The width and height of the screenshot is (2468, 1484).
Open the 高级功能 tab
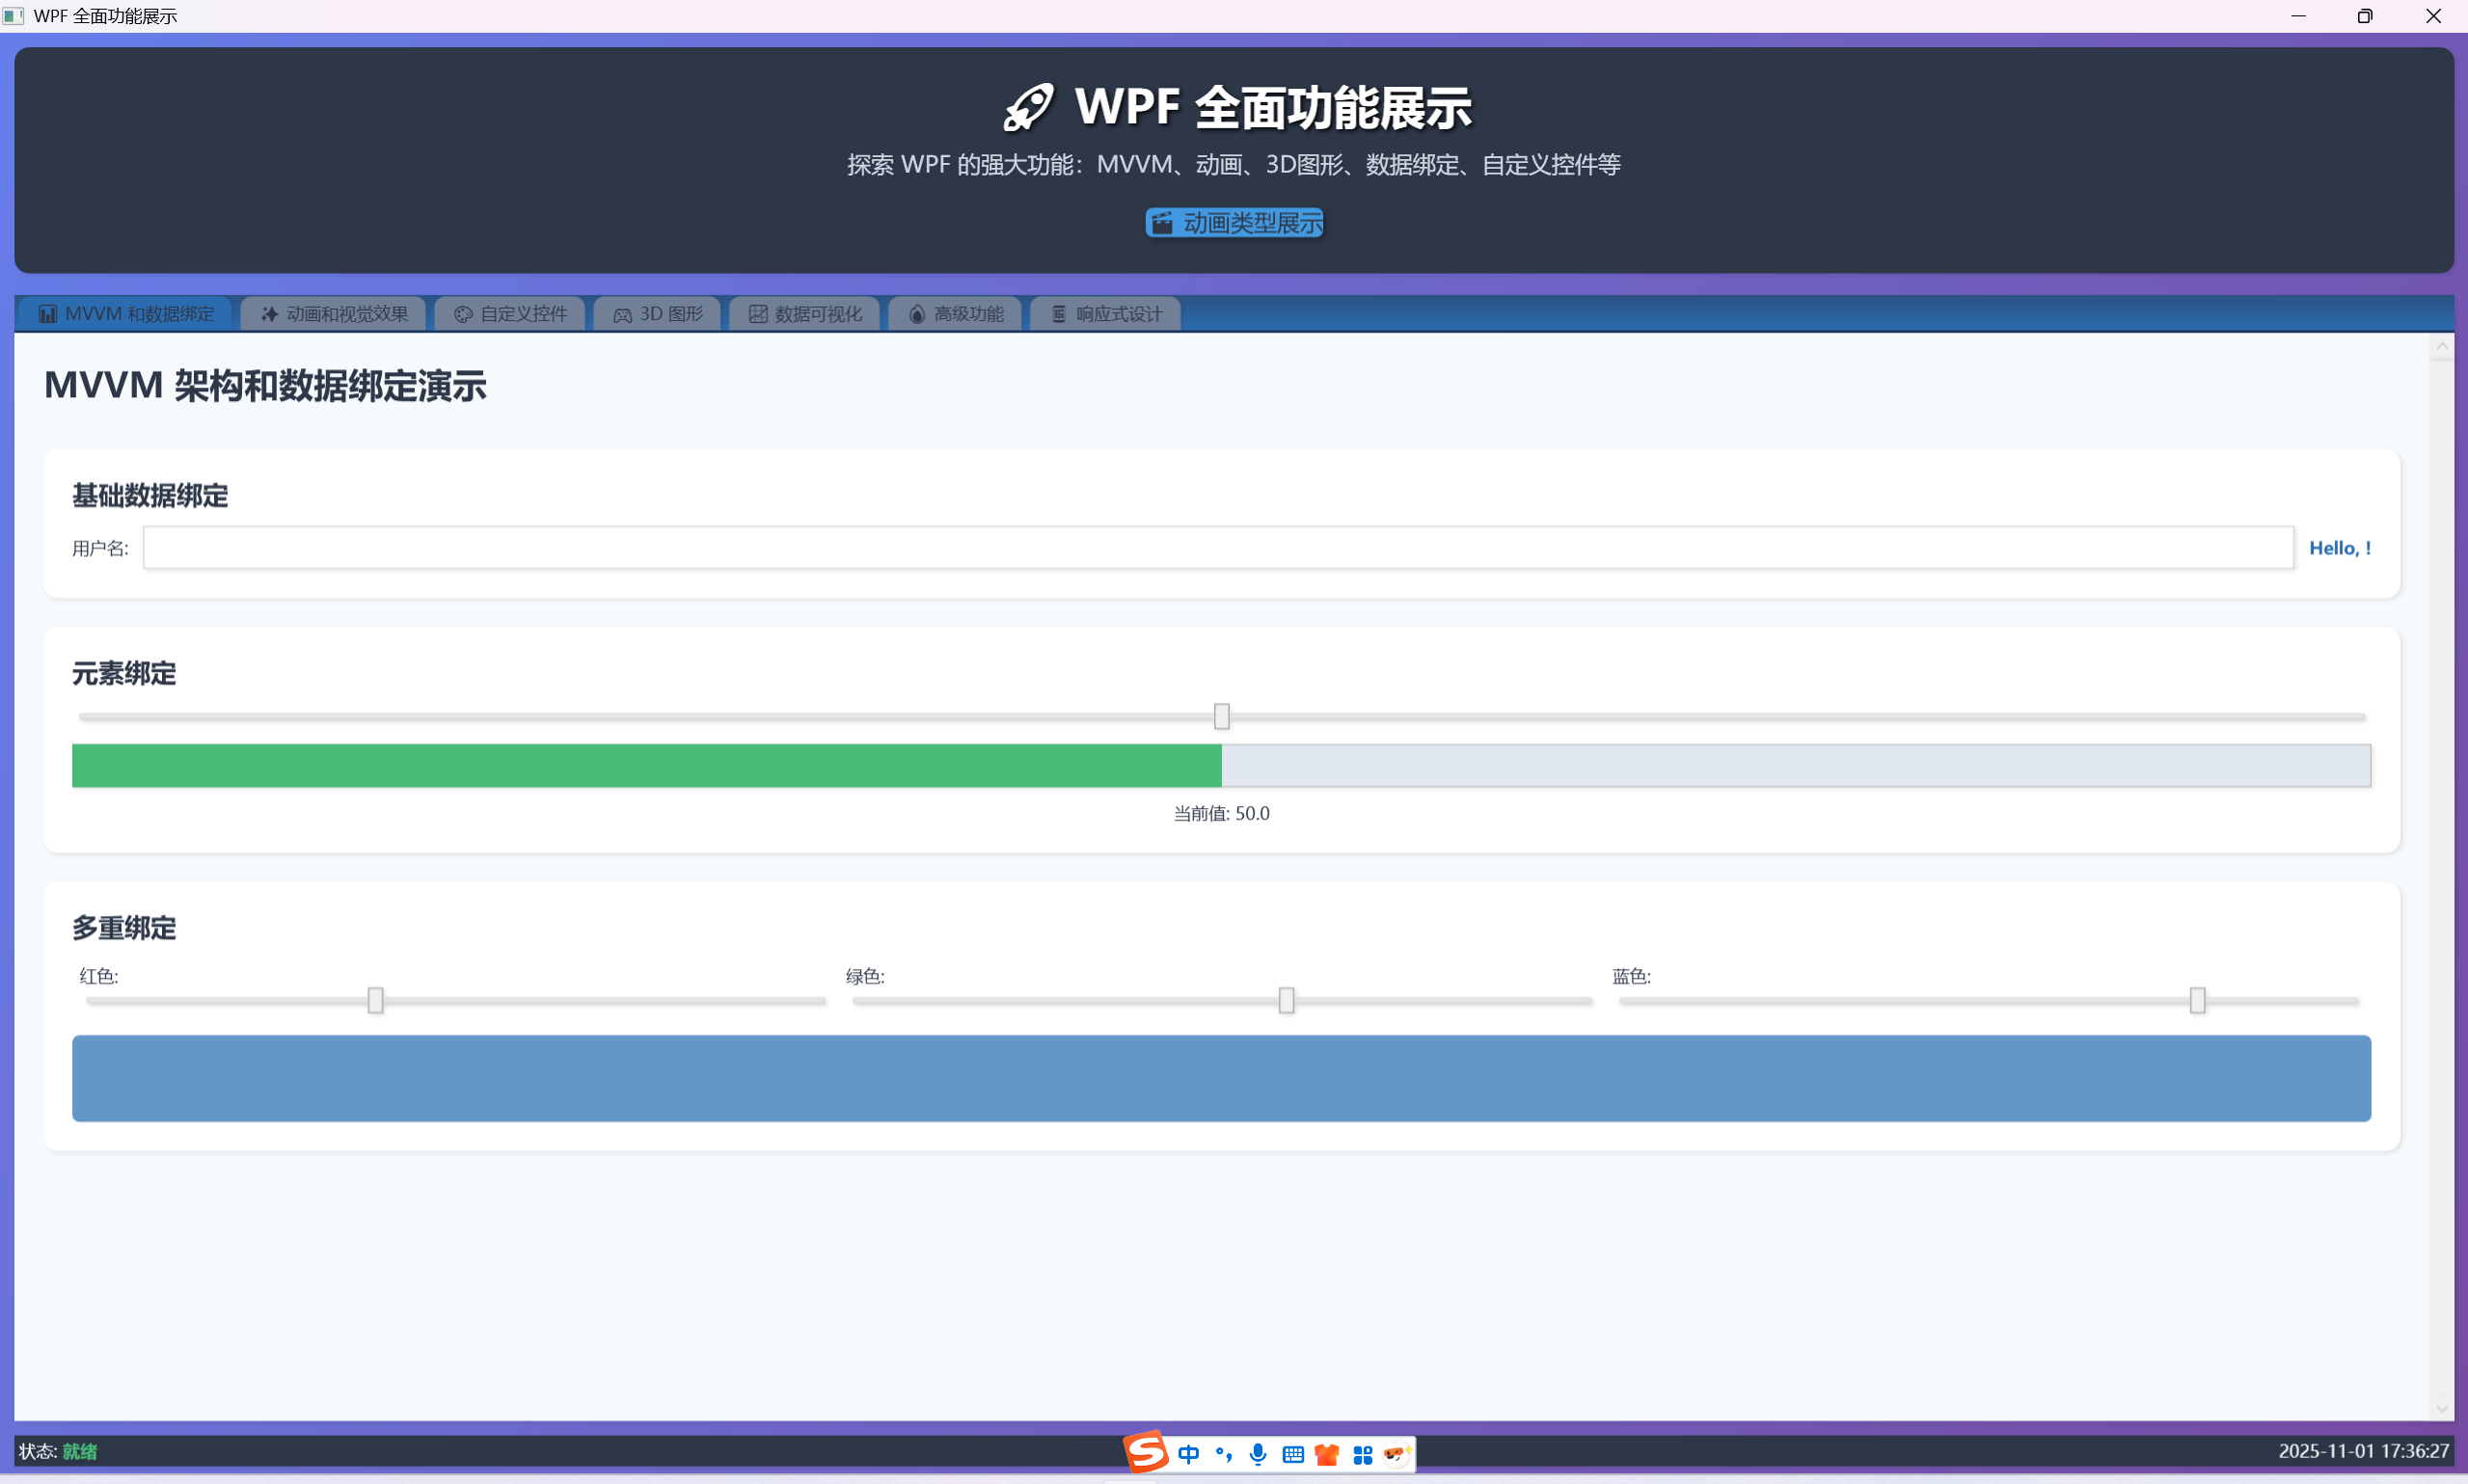point(955,314)
